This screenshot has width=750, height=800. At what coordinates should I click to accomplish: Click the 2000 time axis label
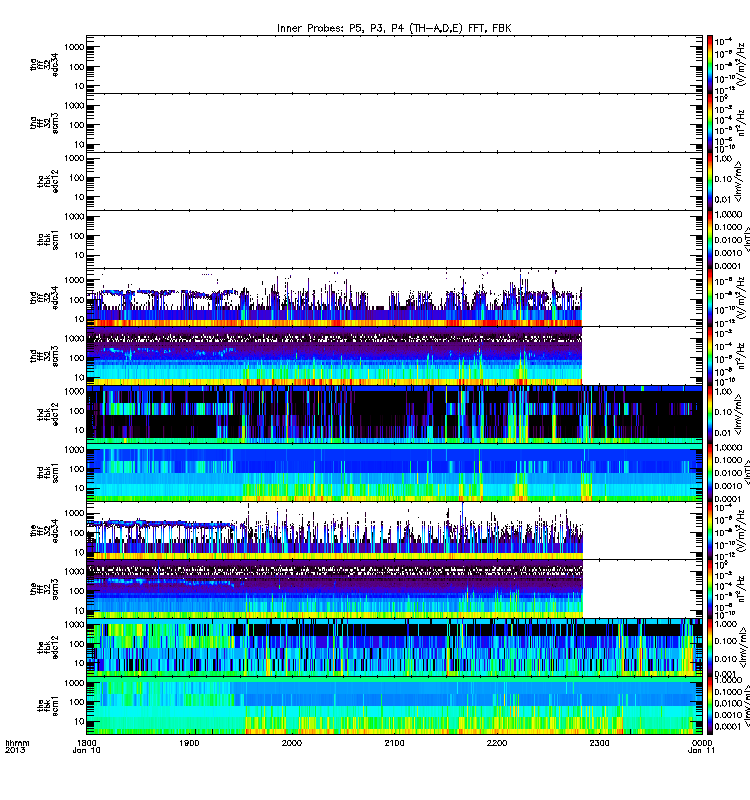291,743
